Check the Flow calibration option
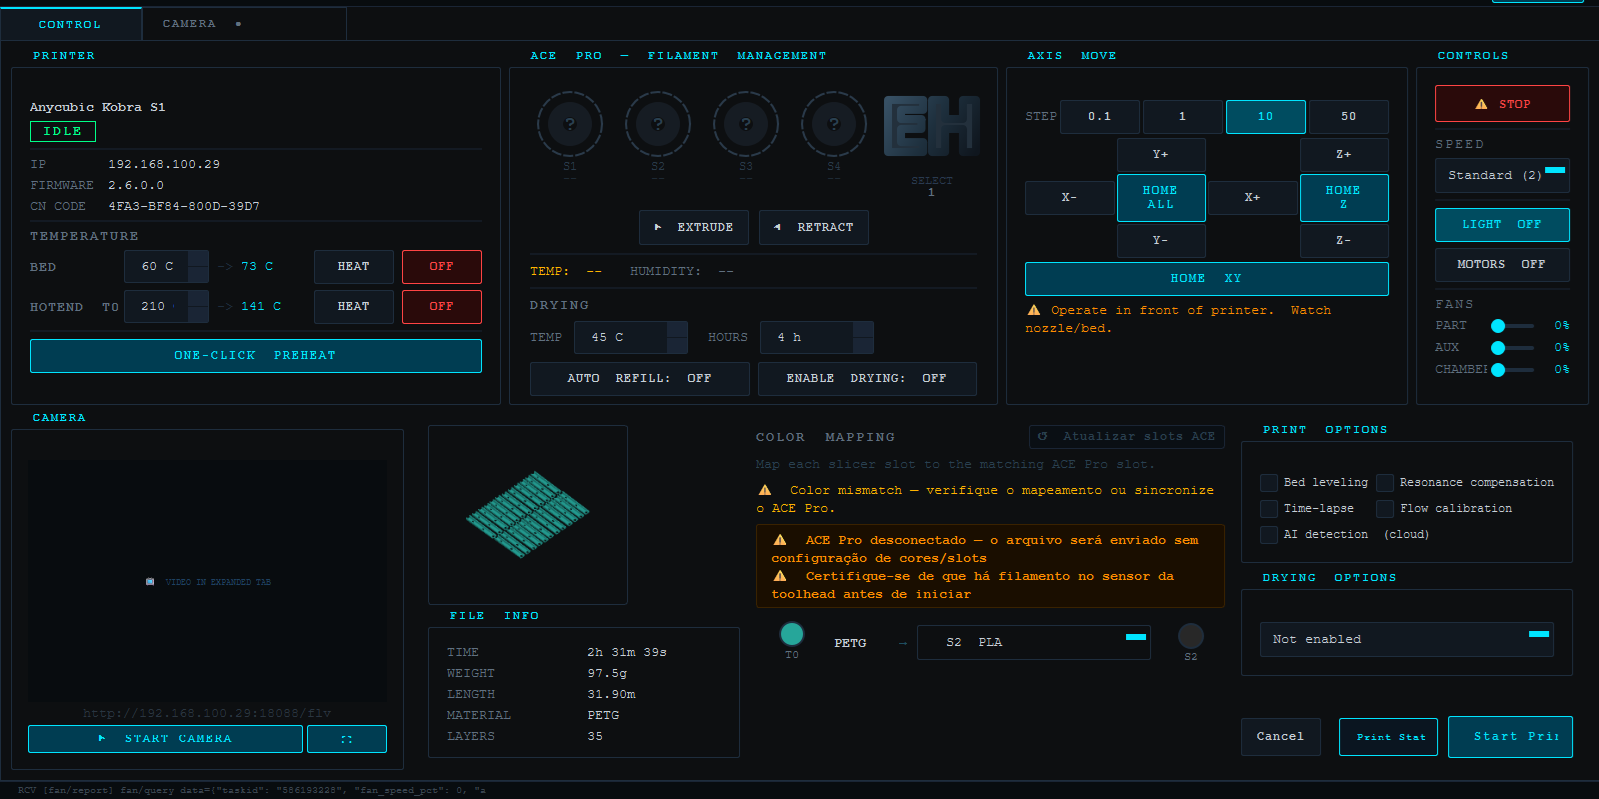 tap(1385, 509)
